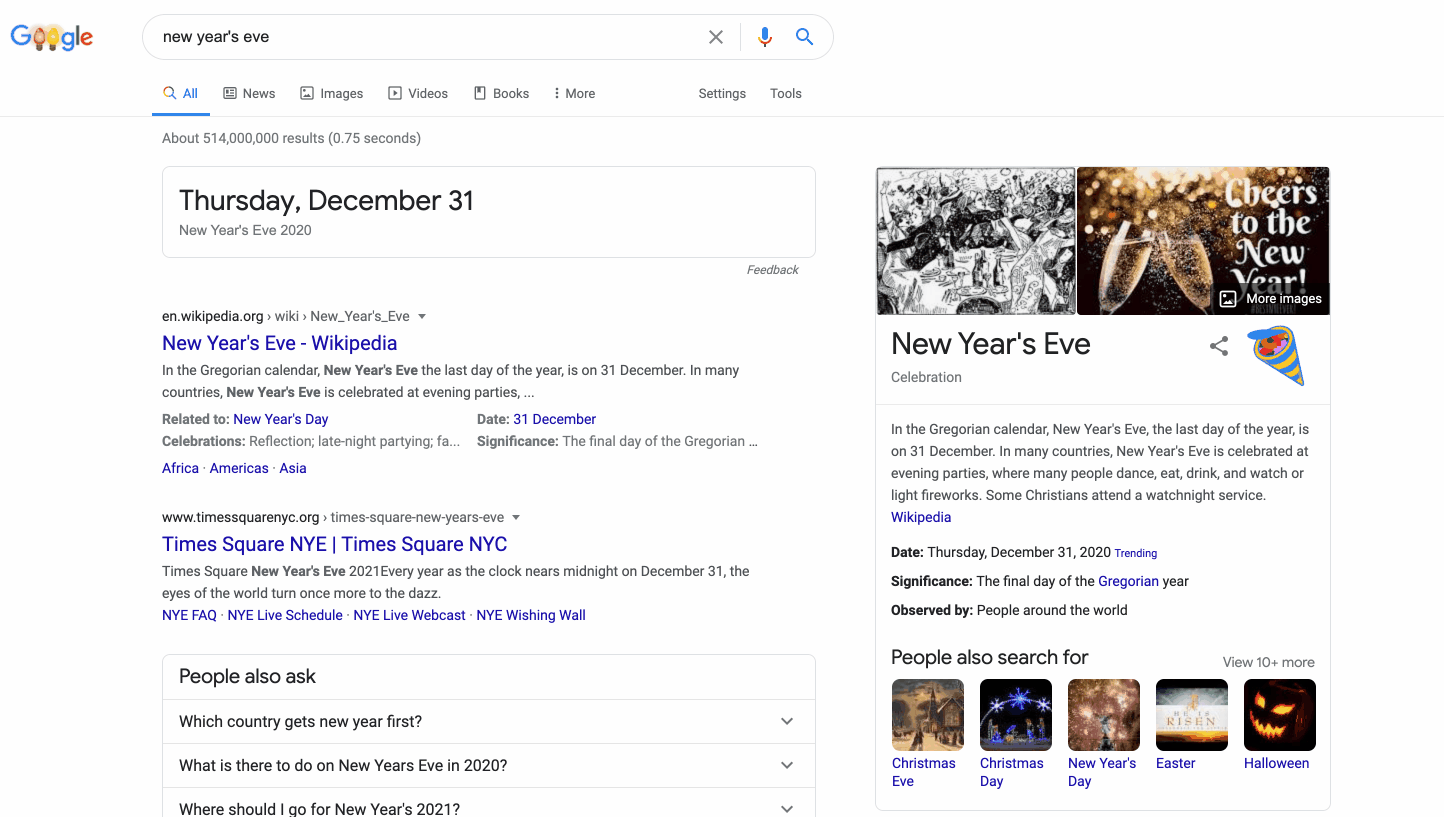The height and width of the screenshot is (817, 1444).
Task: Open the Africa sitelink
Action: [180, 468]
